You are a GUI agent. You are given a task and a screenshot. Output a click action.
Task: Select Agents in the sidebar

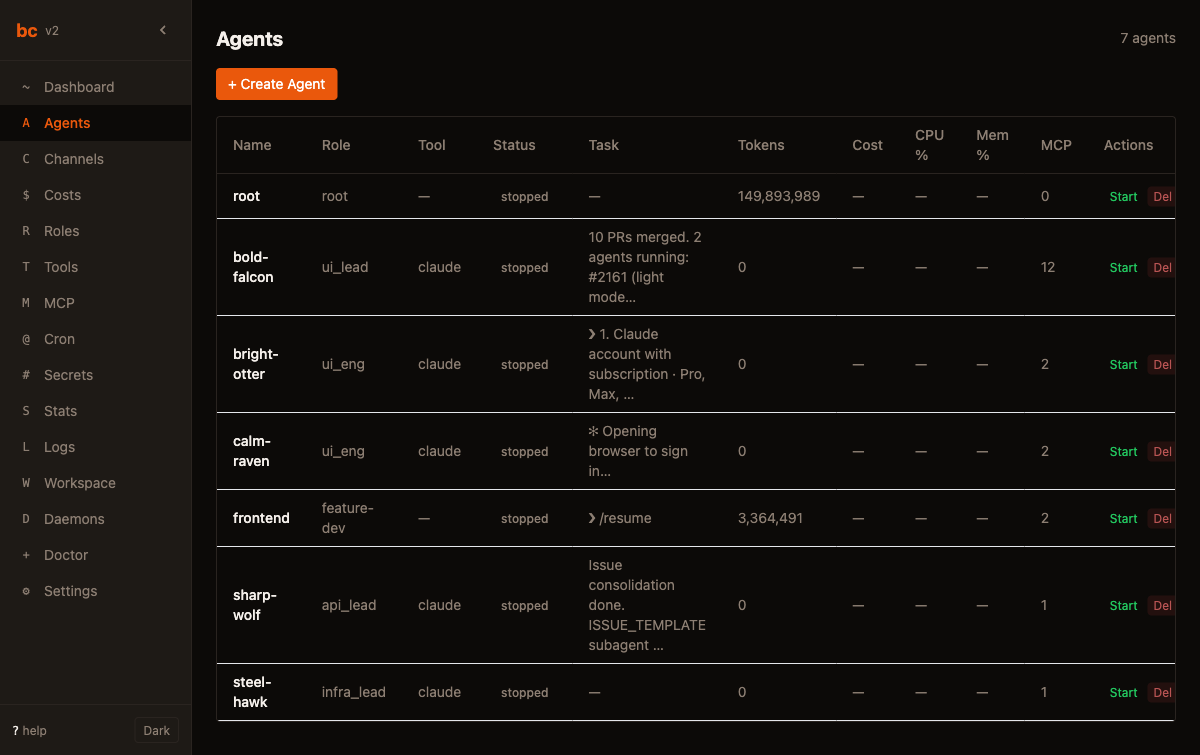pyautogui.click(x=95, y=123)
